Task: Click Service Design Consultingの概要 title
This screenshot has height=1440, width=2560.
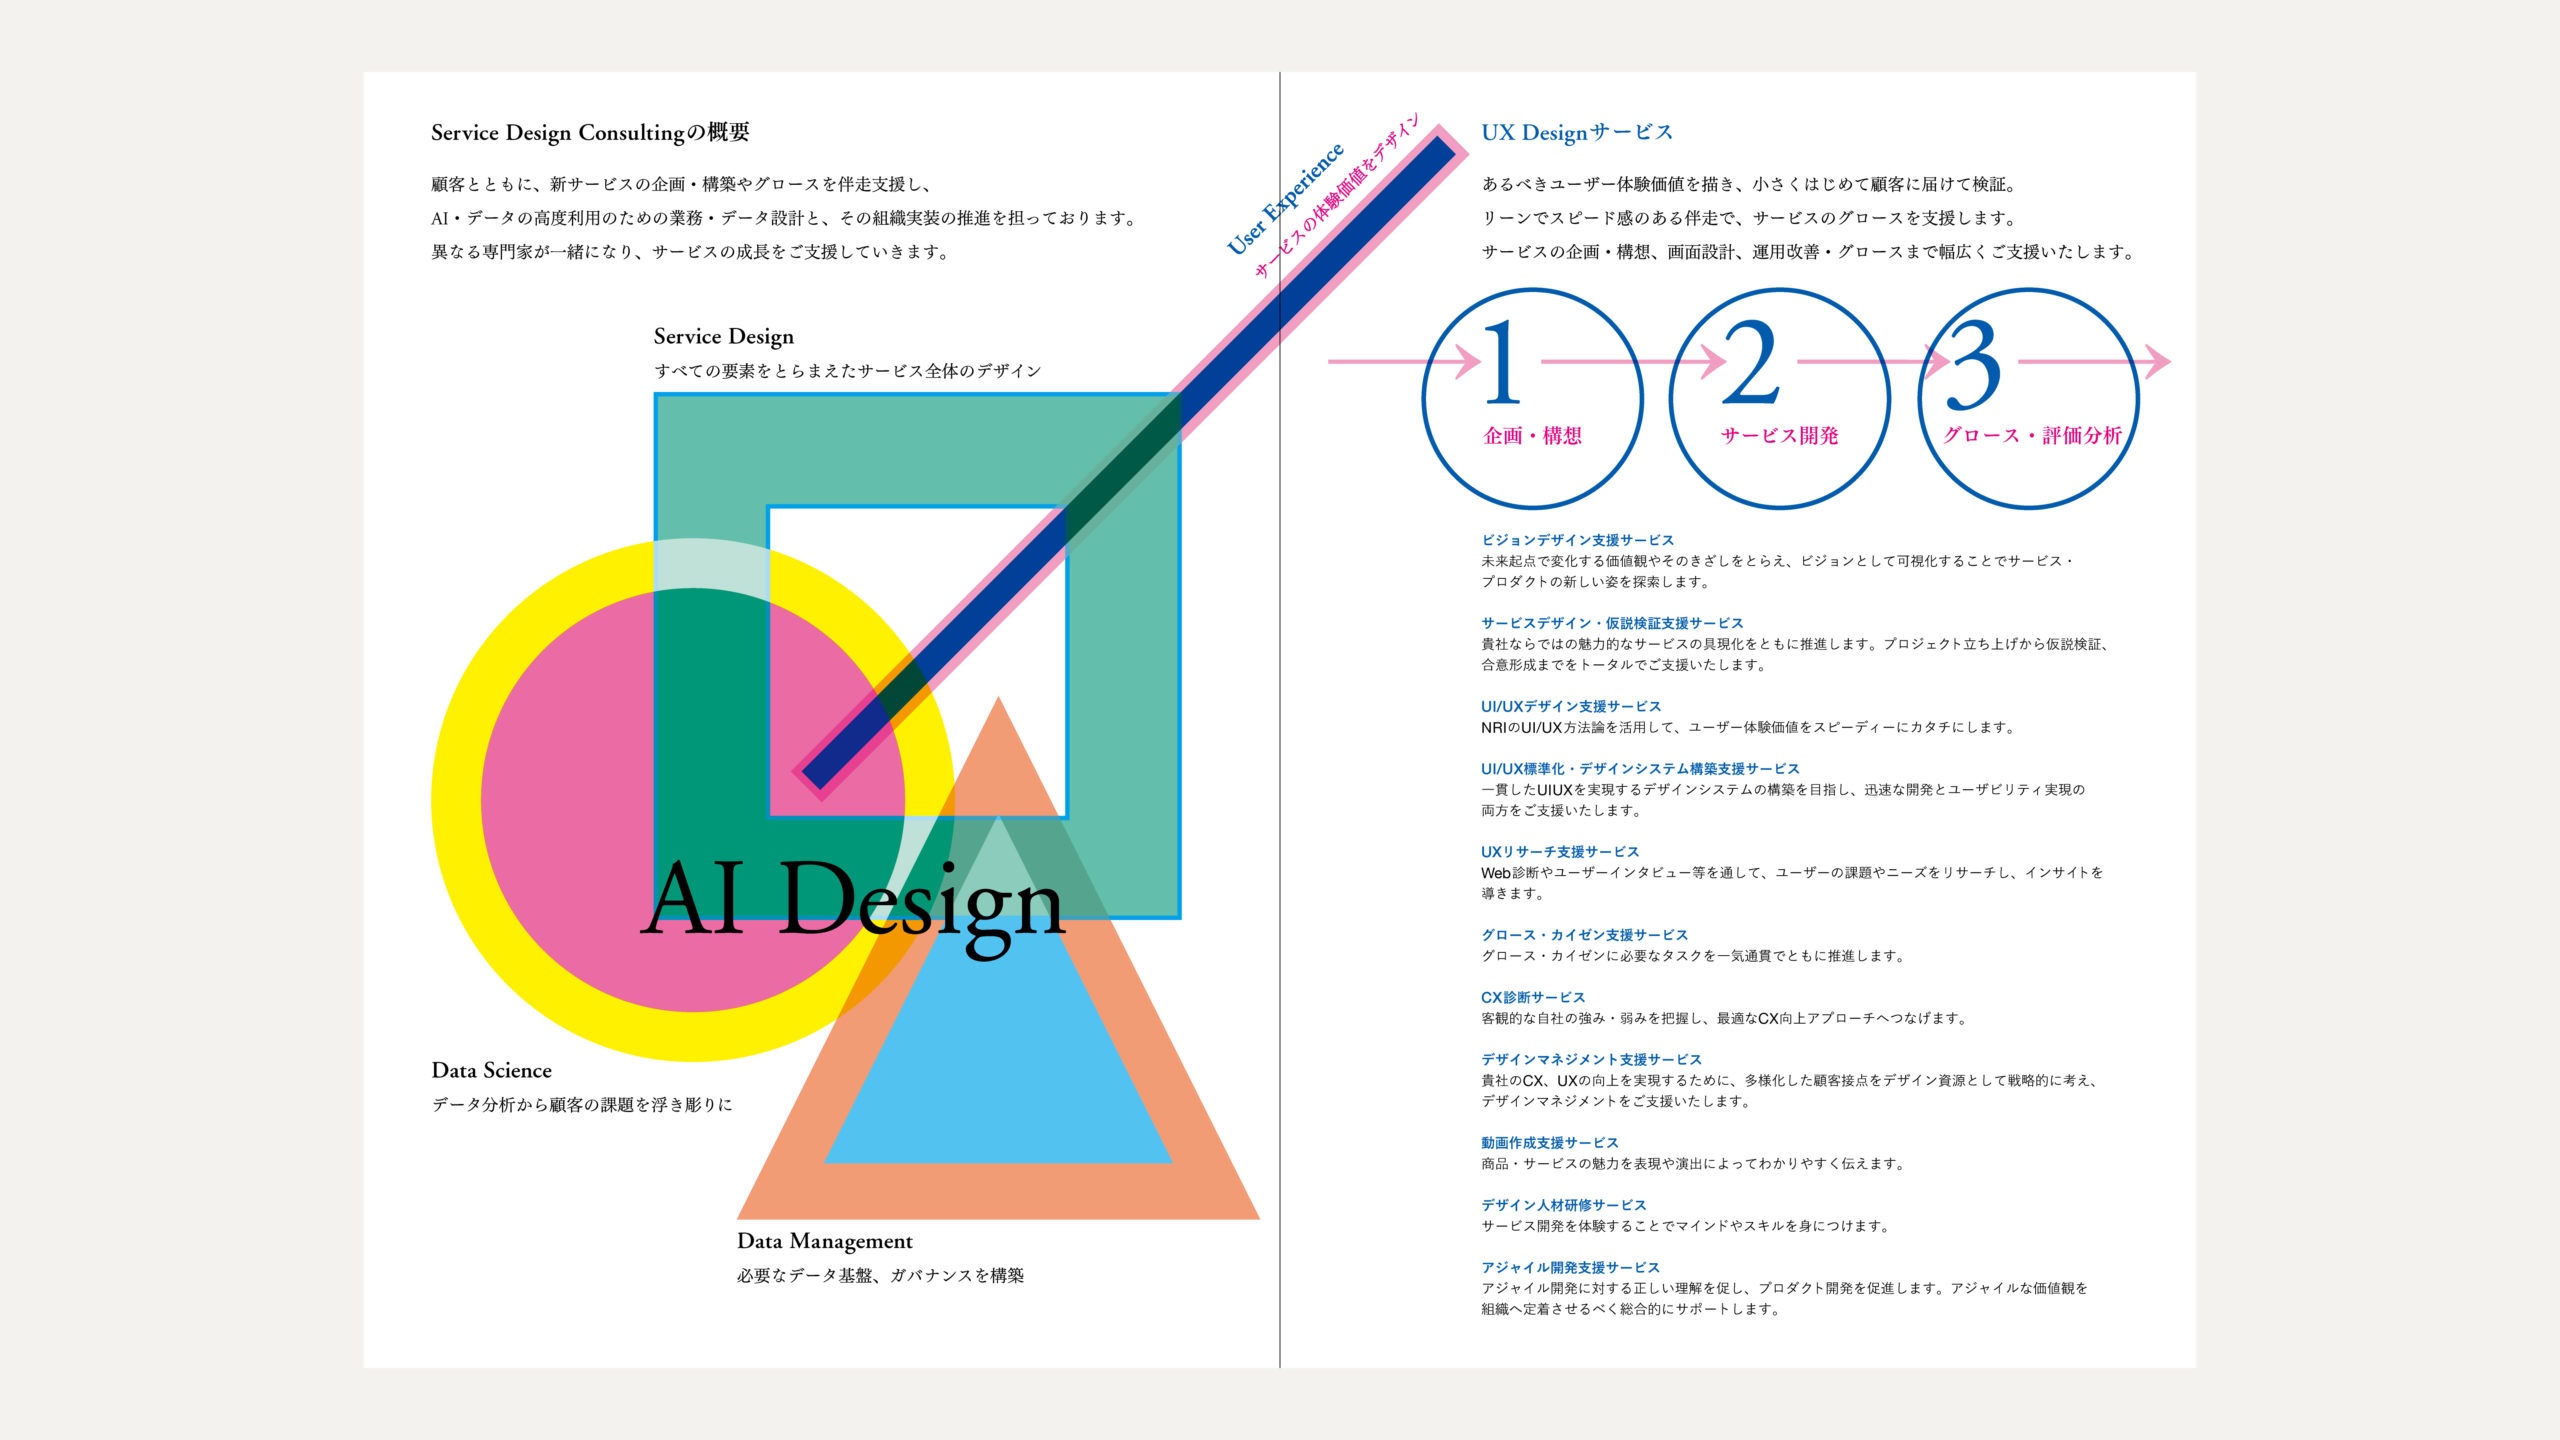Action: pos(590,132)
